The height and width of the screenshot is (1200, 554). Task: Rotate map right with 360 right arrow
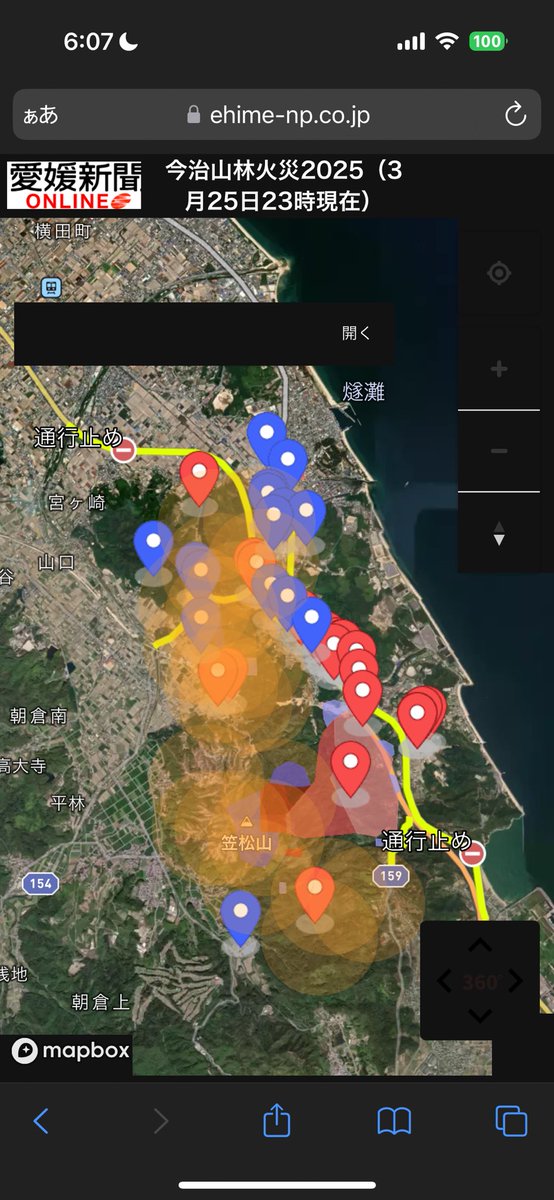(515, 982)
